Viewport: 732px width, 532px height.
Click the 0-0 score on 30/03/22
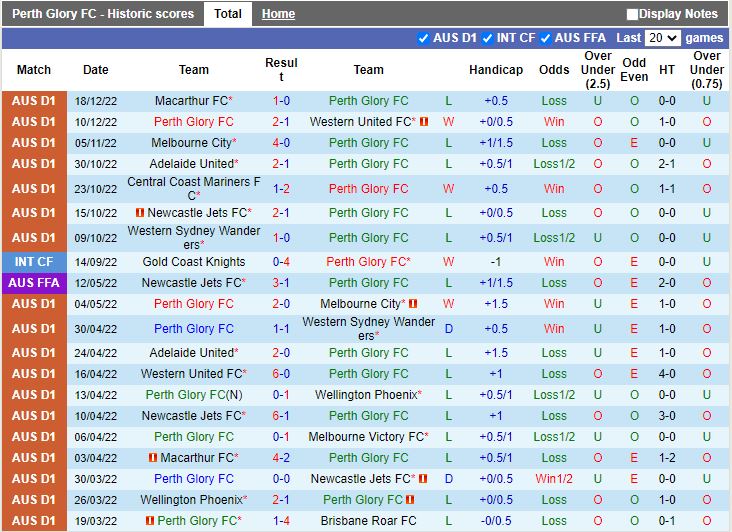pos(281,479)
